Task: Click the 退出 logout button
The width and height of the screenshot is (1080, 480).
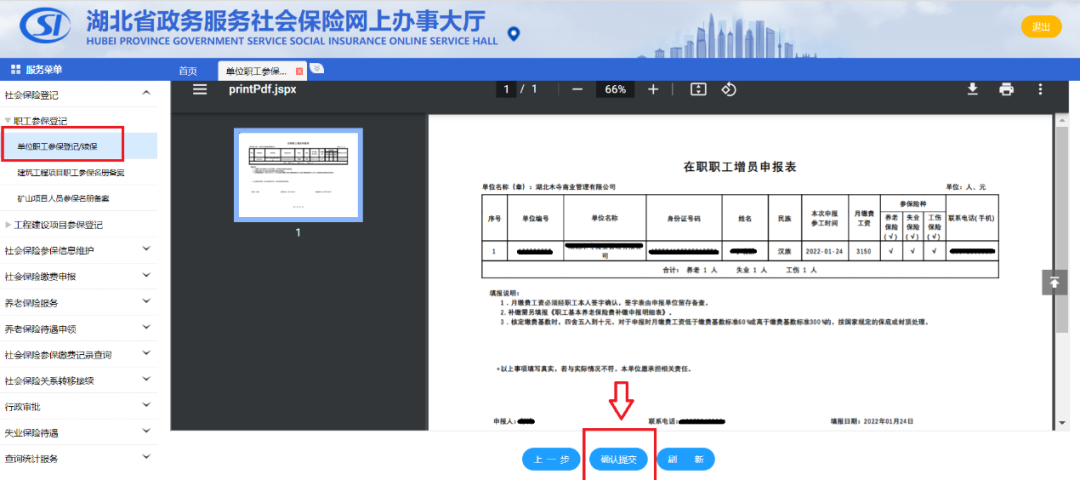Action: (1041, 27)
